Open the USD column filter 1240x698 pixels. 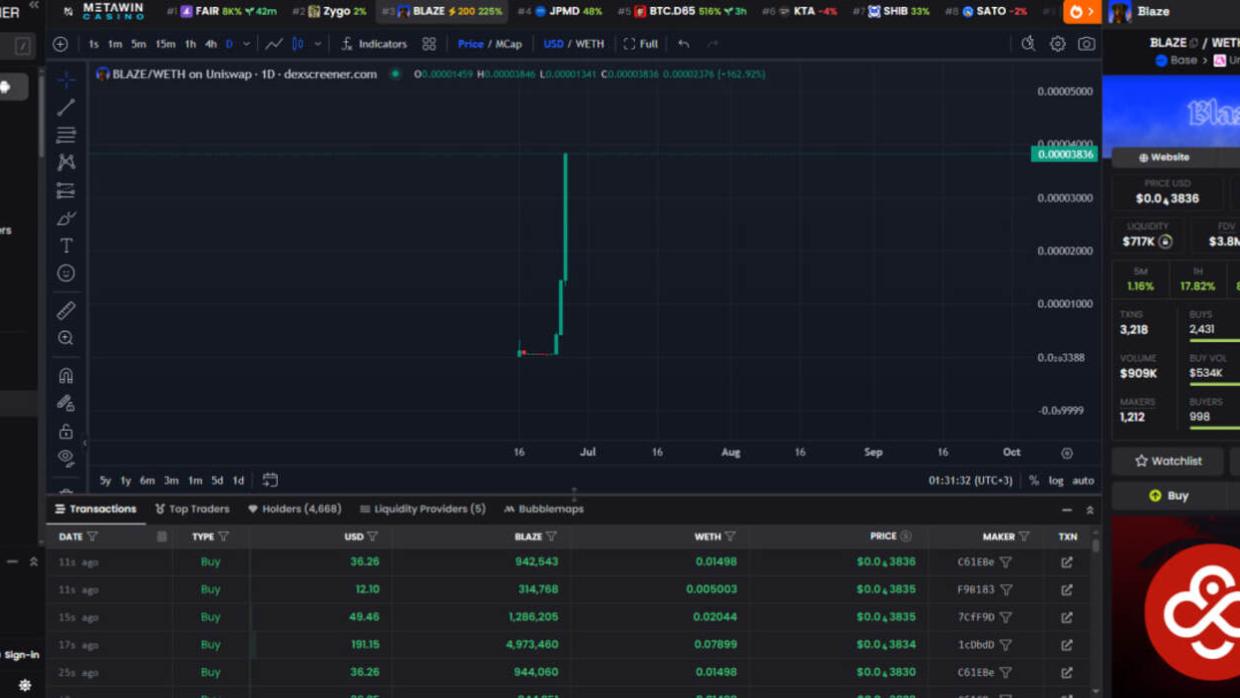[x=372, y=536]
